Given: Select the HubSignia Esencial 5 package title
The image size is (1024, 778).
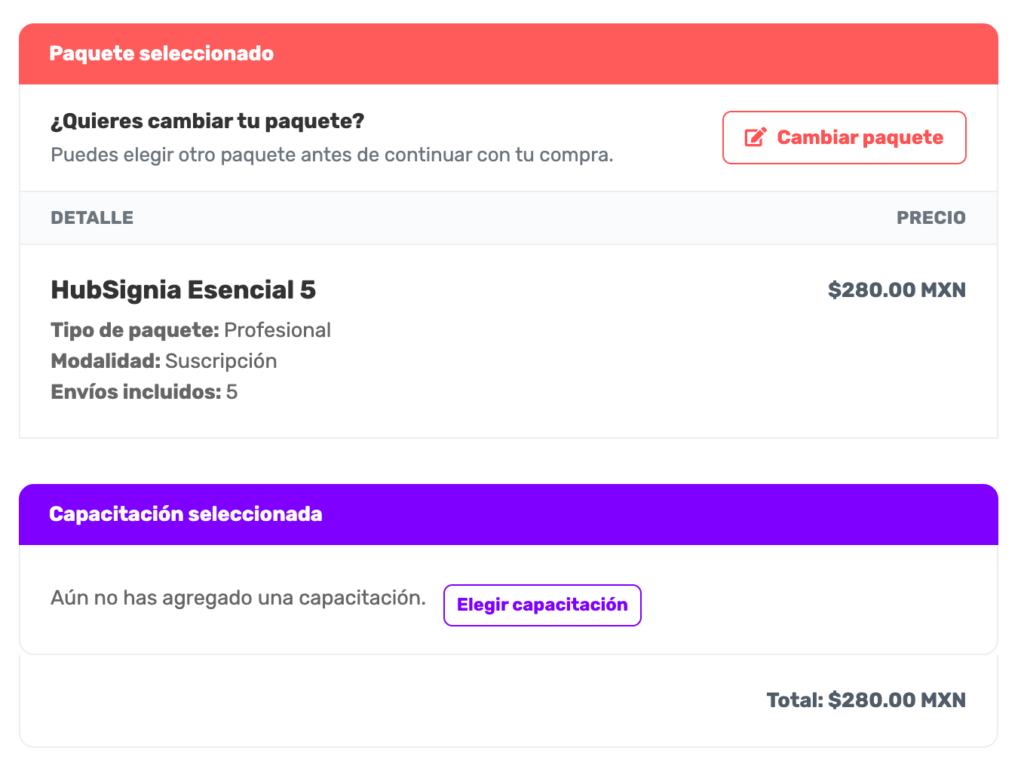Looking at the screenshot, I should 184,290.
